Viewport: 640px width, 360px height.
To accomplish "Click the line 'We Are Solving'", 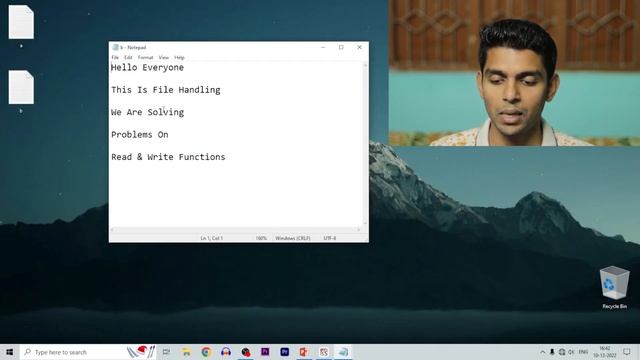I will pos(147,112).
